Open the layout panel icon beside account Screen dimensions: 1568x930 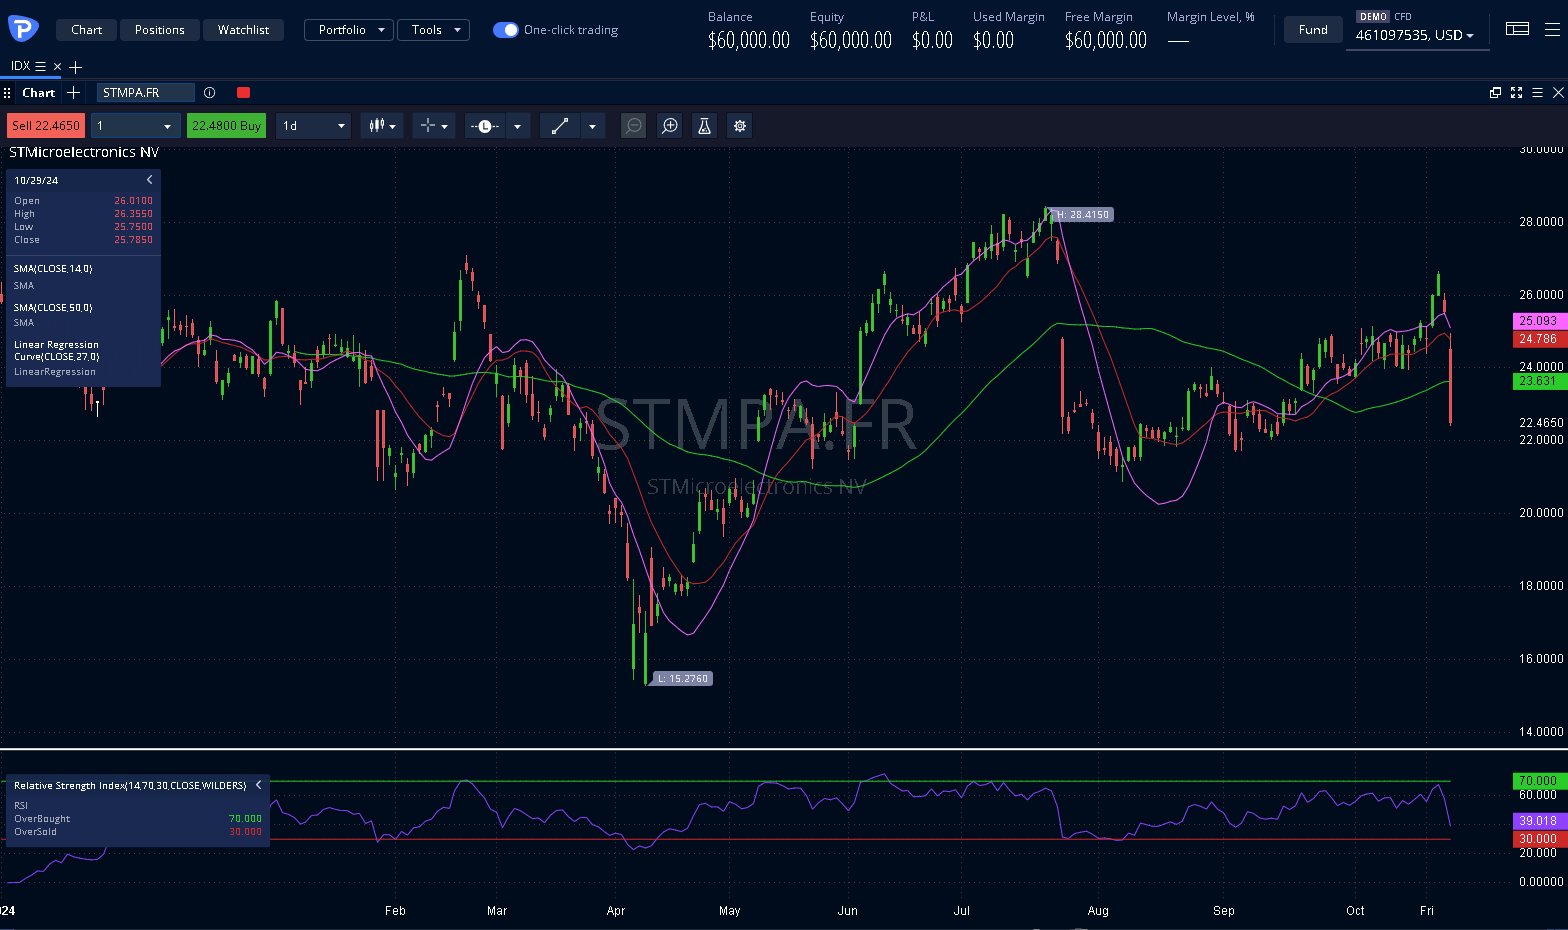pos(1517,29)
